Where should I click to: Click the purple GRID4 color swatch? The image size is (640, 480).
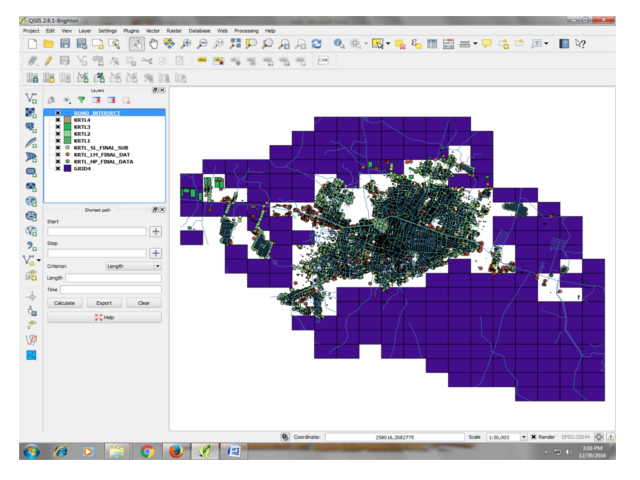pos(67,169)
